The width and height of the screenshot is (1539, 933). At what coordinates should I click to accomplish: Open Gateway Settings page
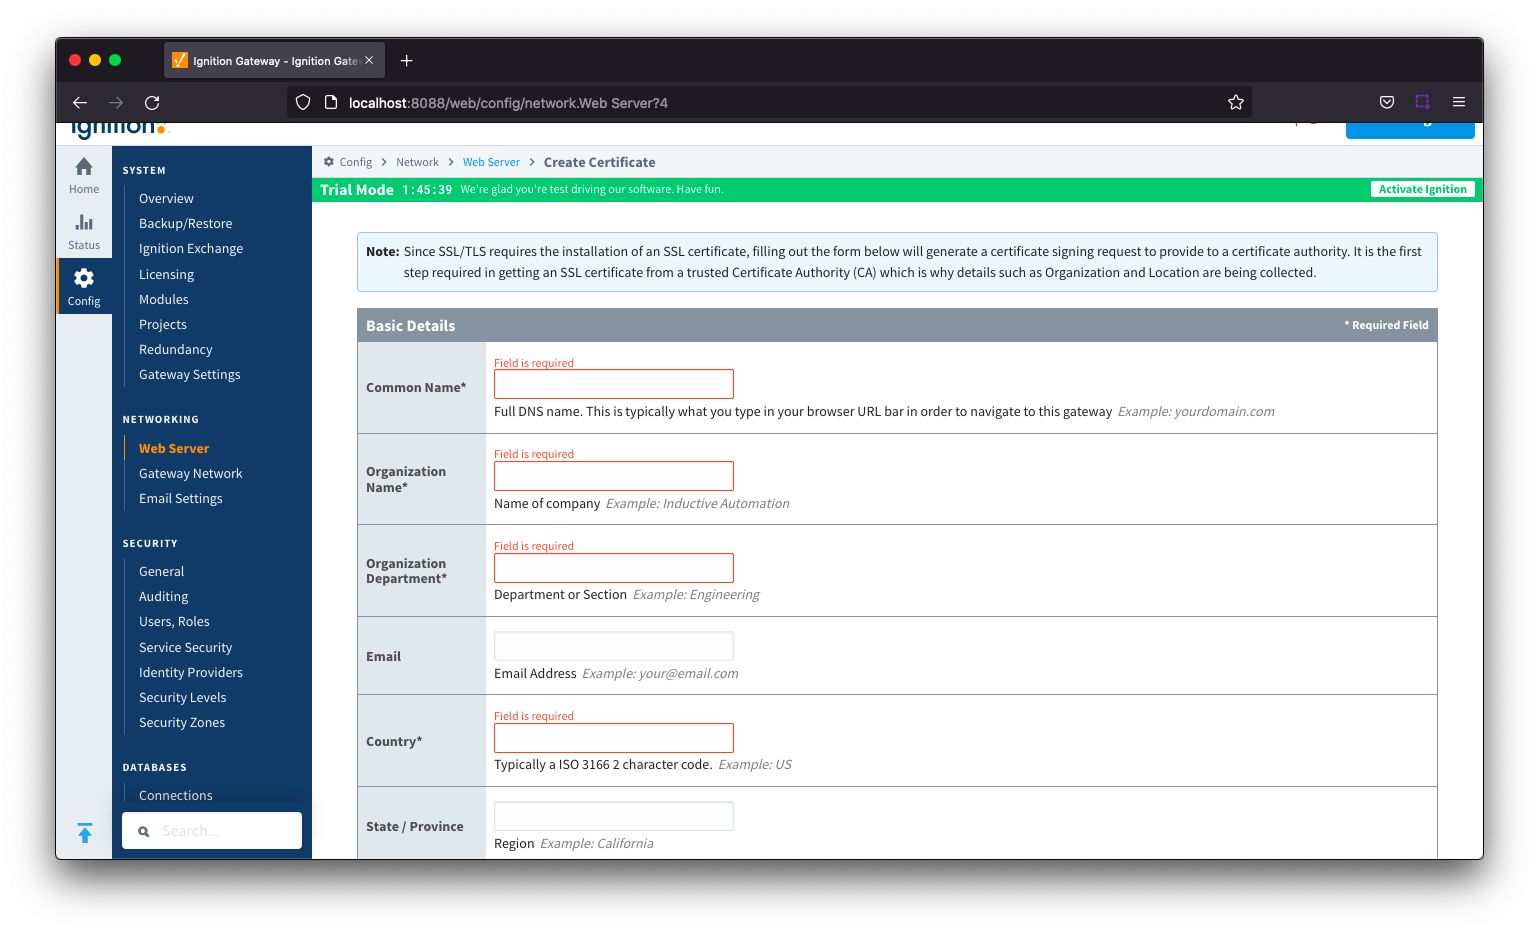tap(190, 374)
